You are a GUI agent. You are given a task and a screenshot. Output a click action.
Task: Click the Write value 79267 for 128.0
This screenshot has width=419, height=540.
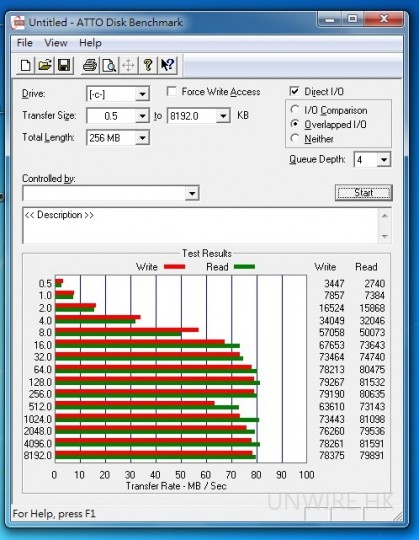click(332, 382)
